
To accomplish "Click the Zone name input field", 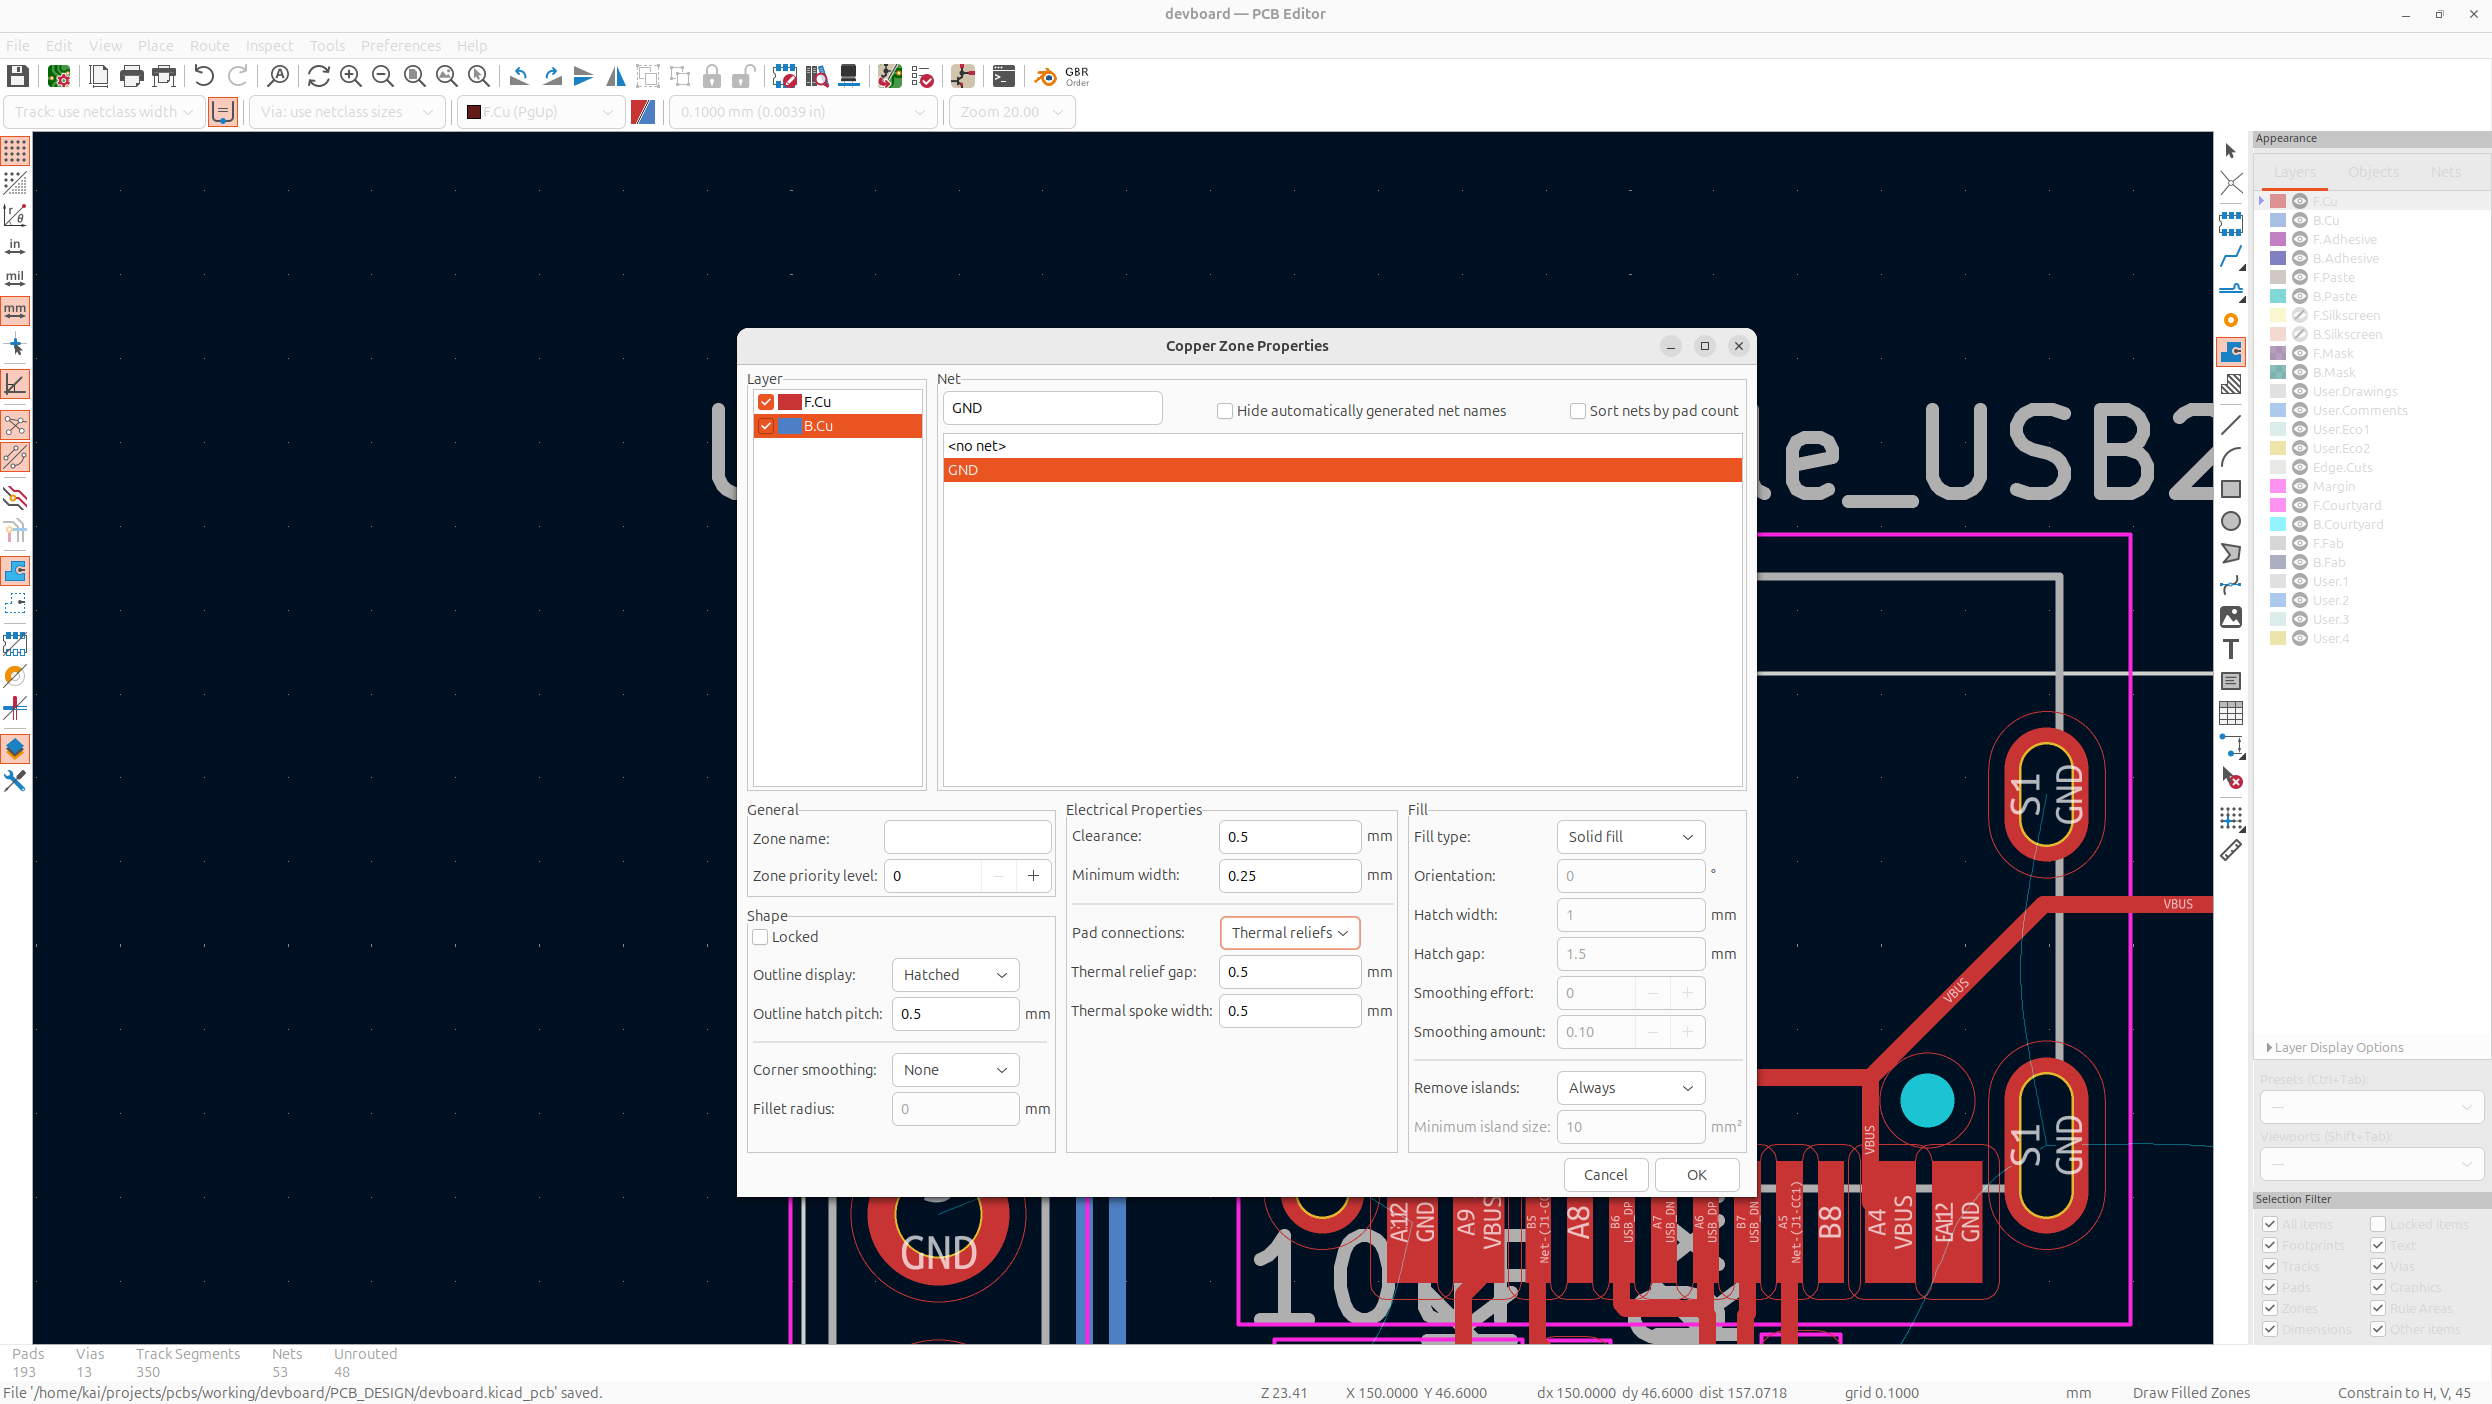I will pyautogui.click(x=967, y=838).
